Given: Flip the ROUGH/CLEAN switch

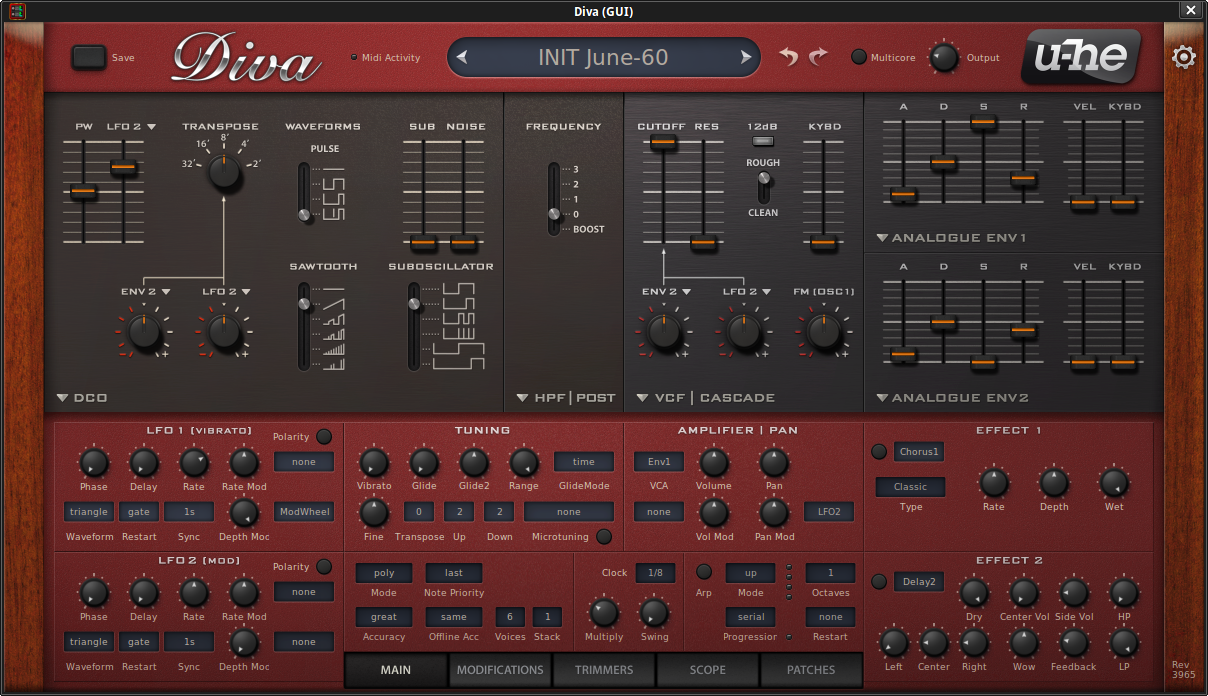Looking at the screenshot, I should tap(764, 187).
